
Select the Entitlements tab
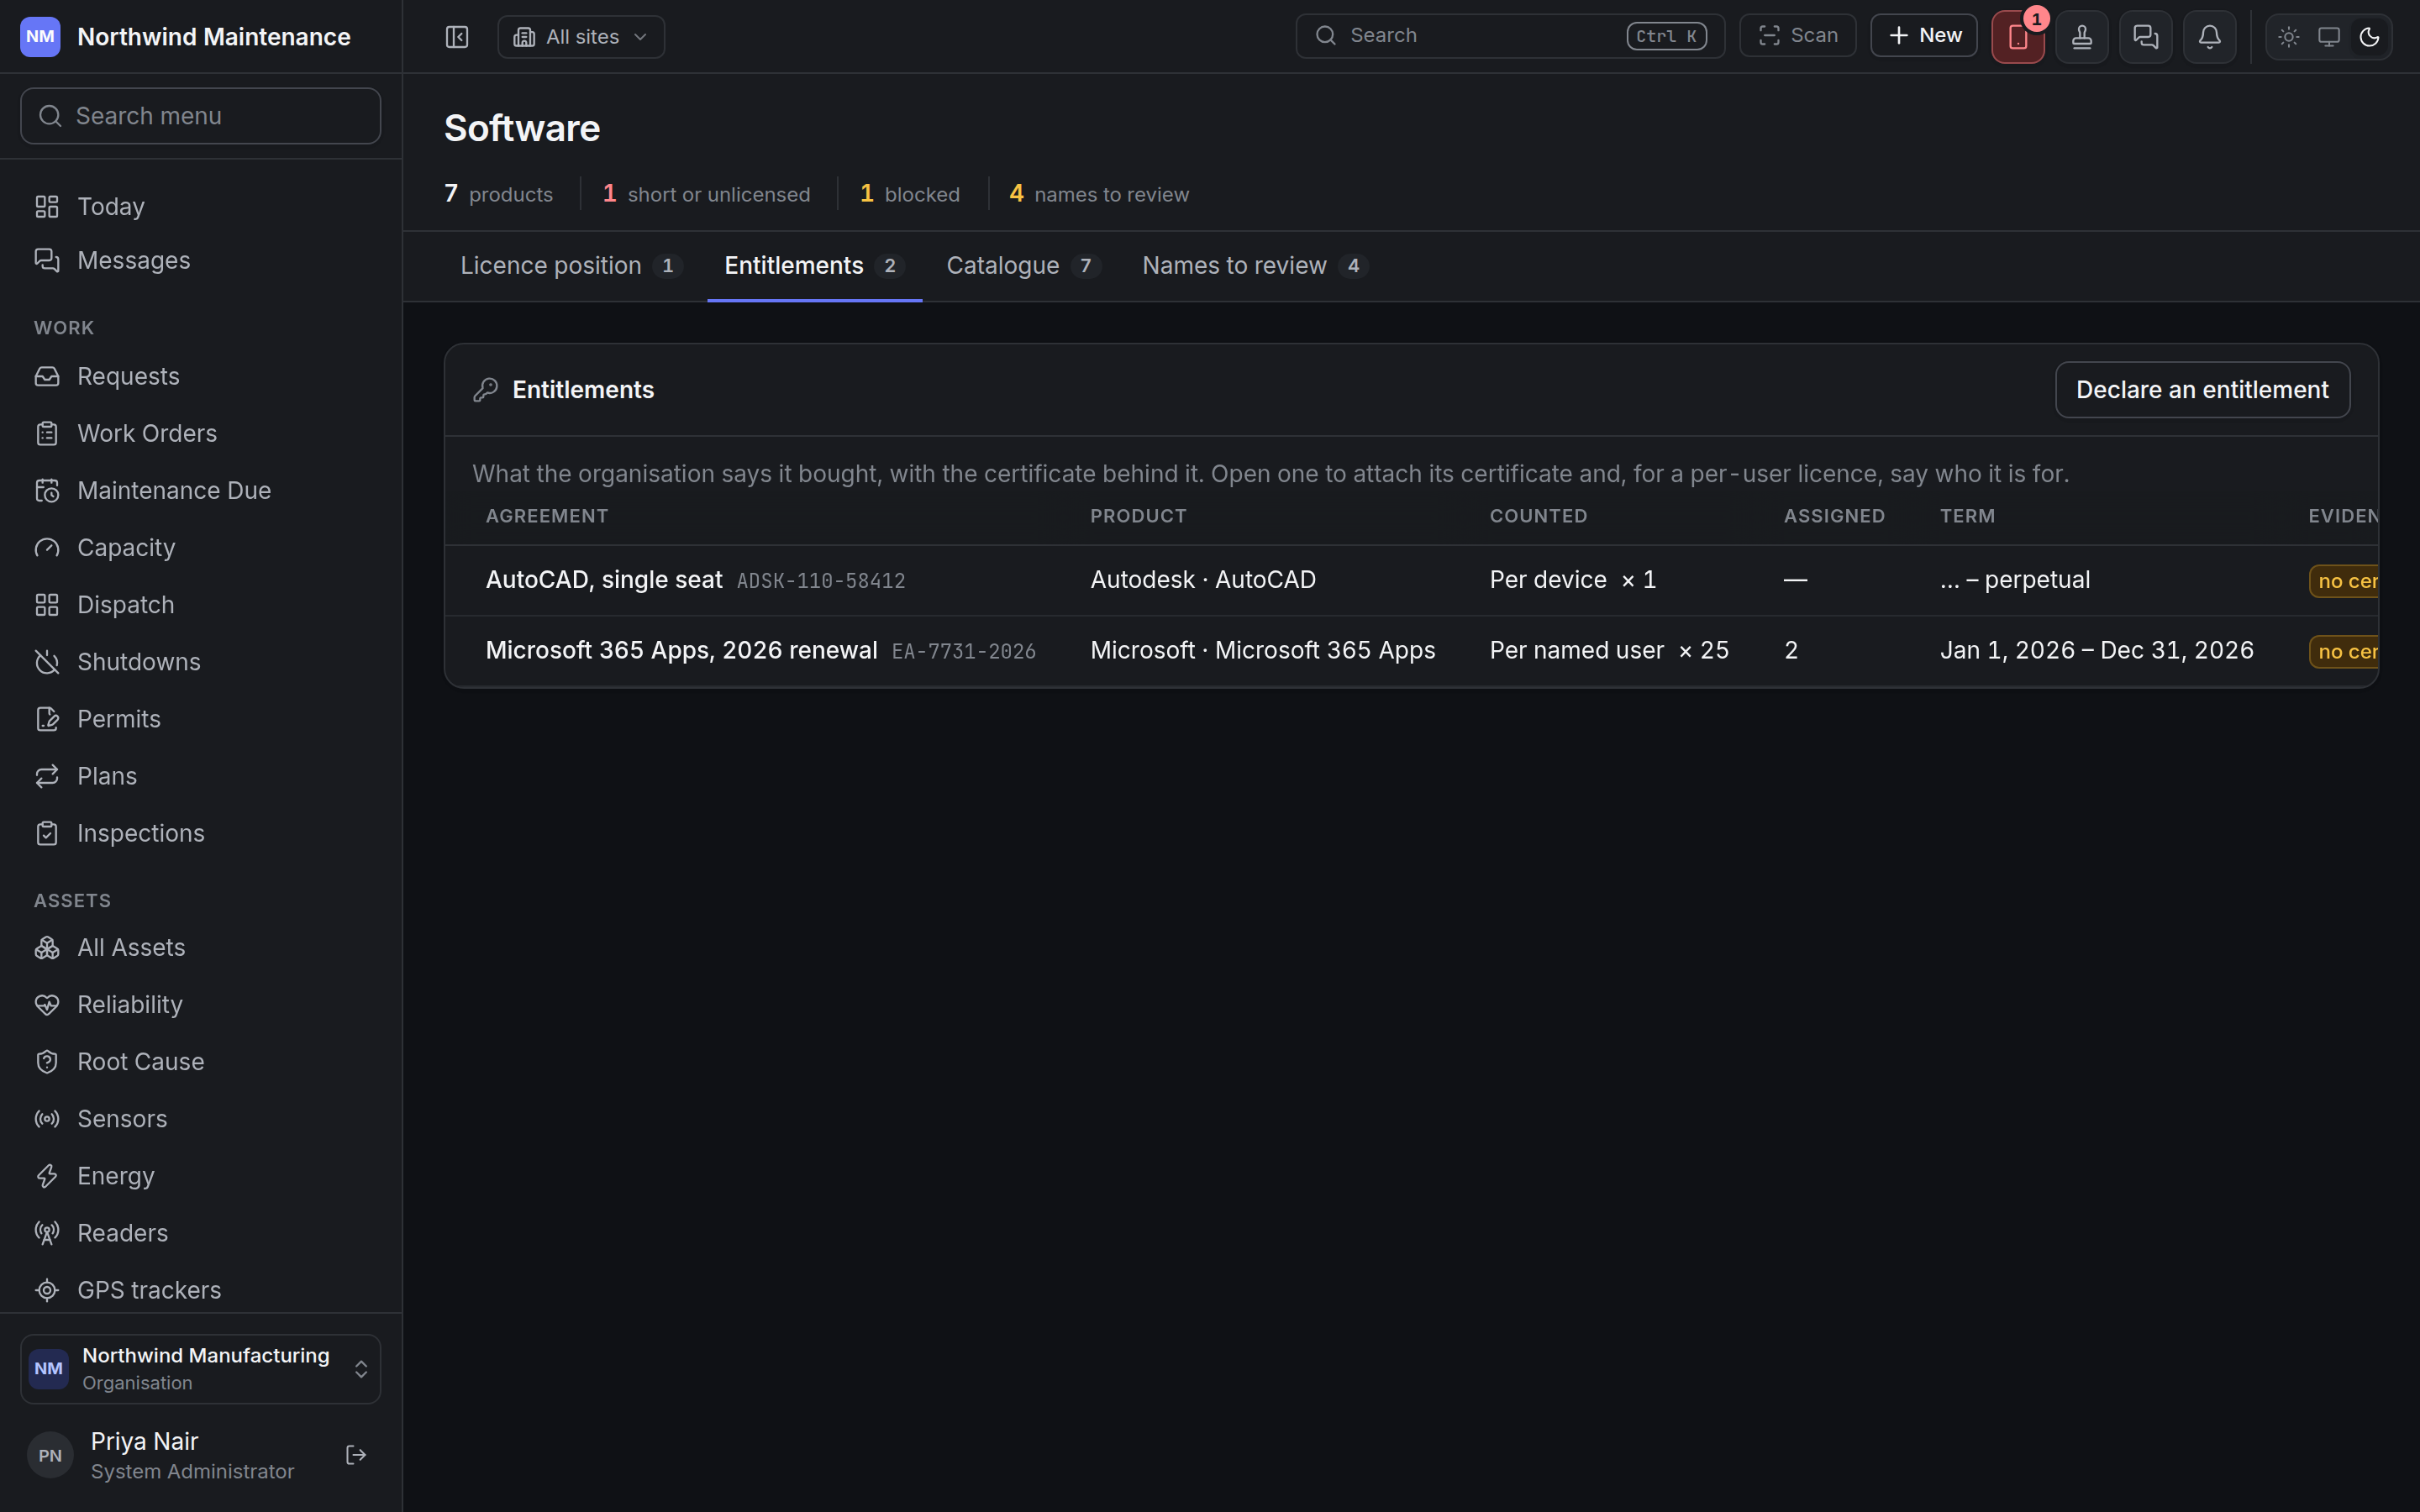(x=814, y=266)
